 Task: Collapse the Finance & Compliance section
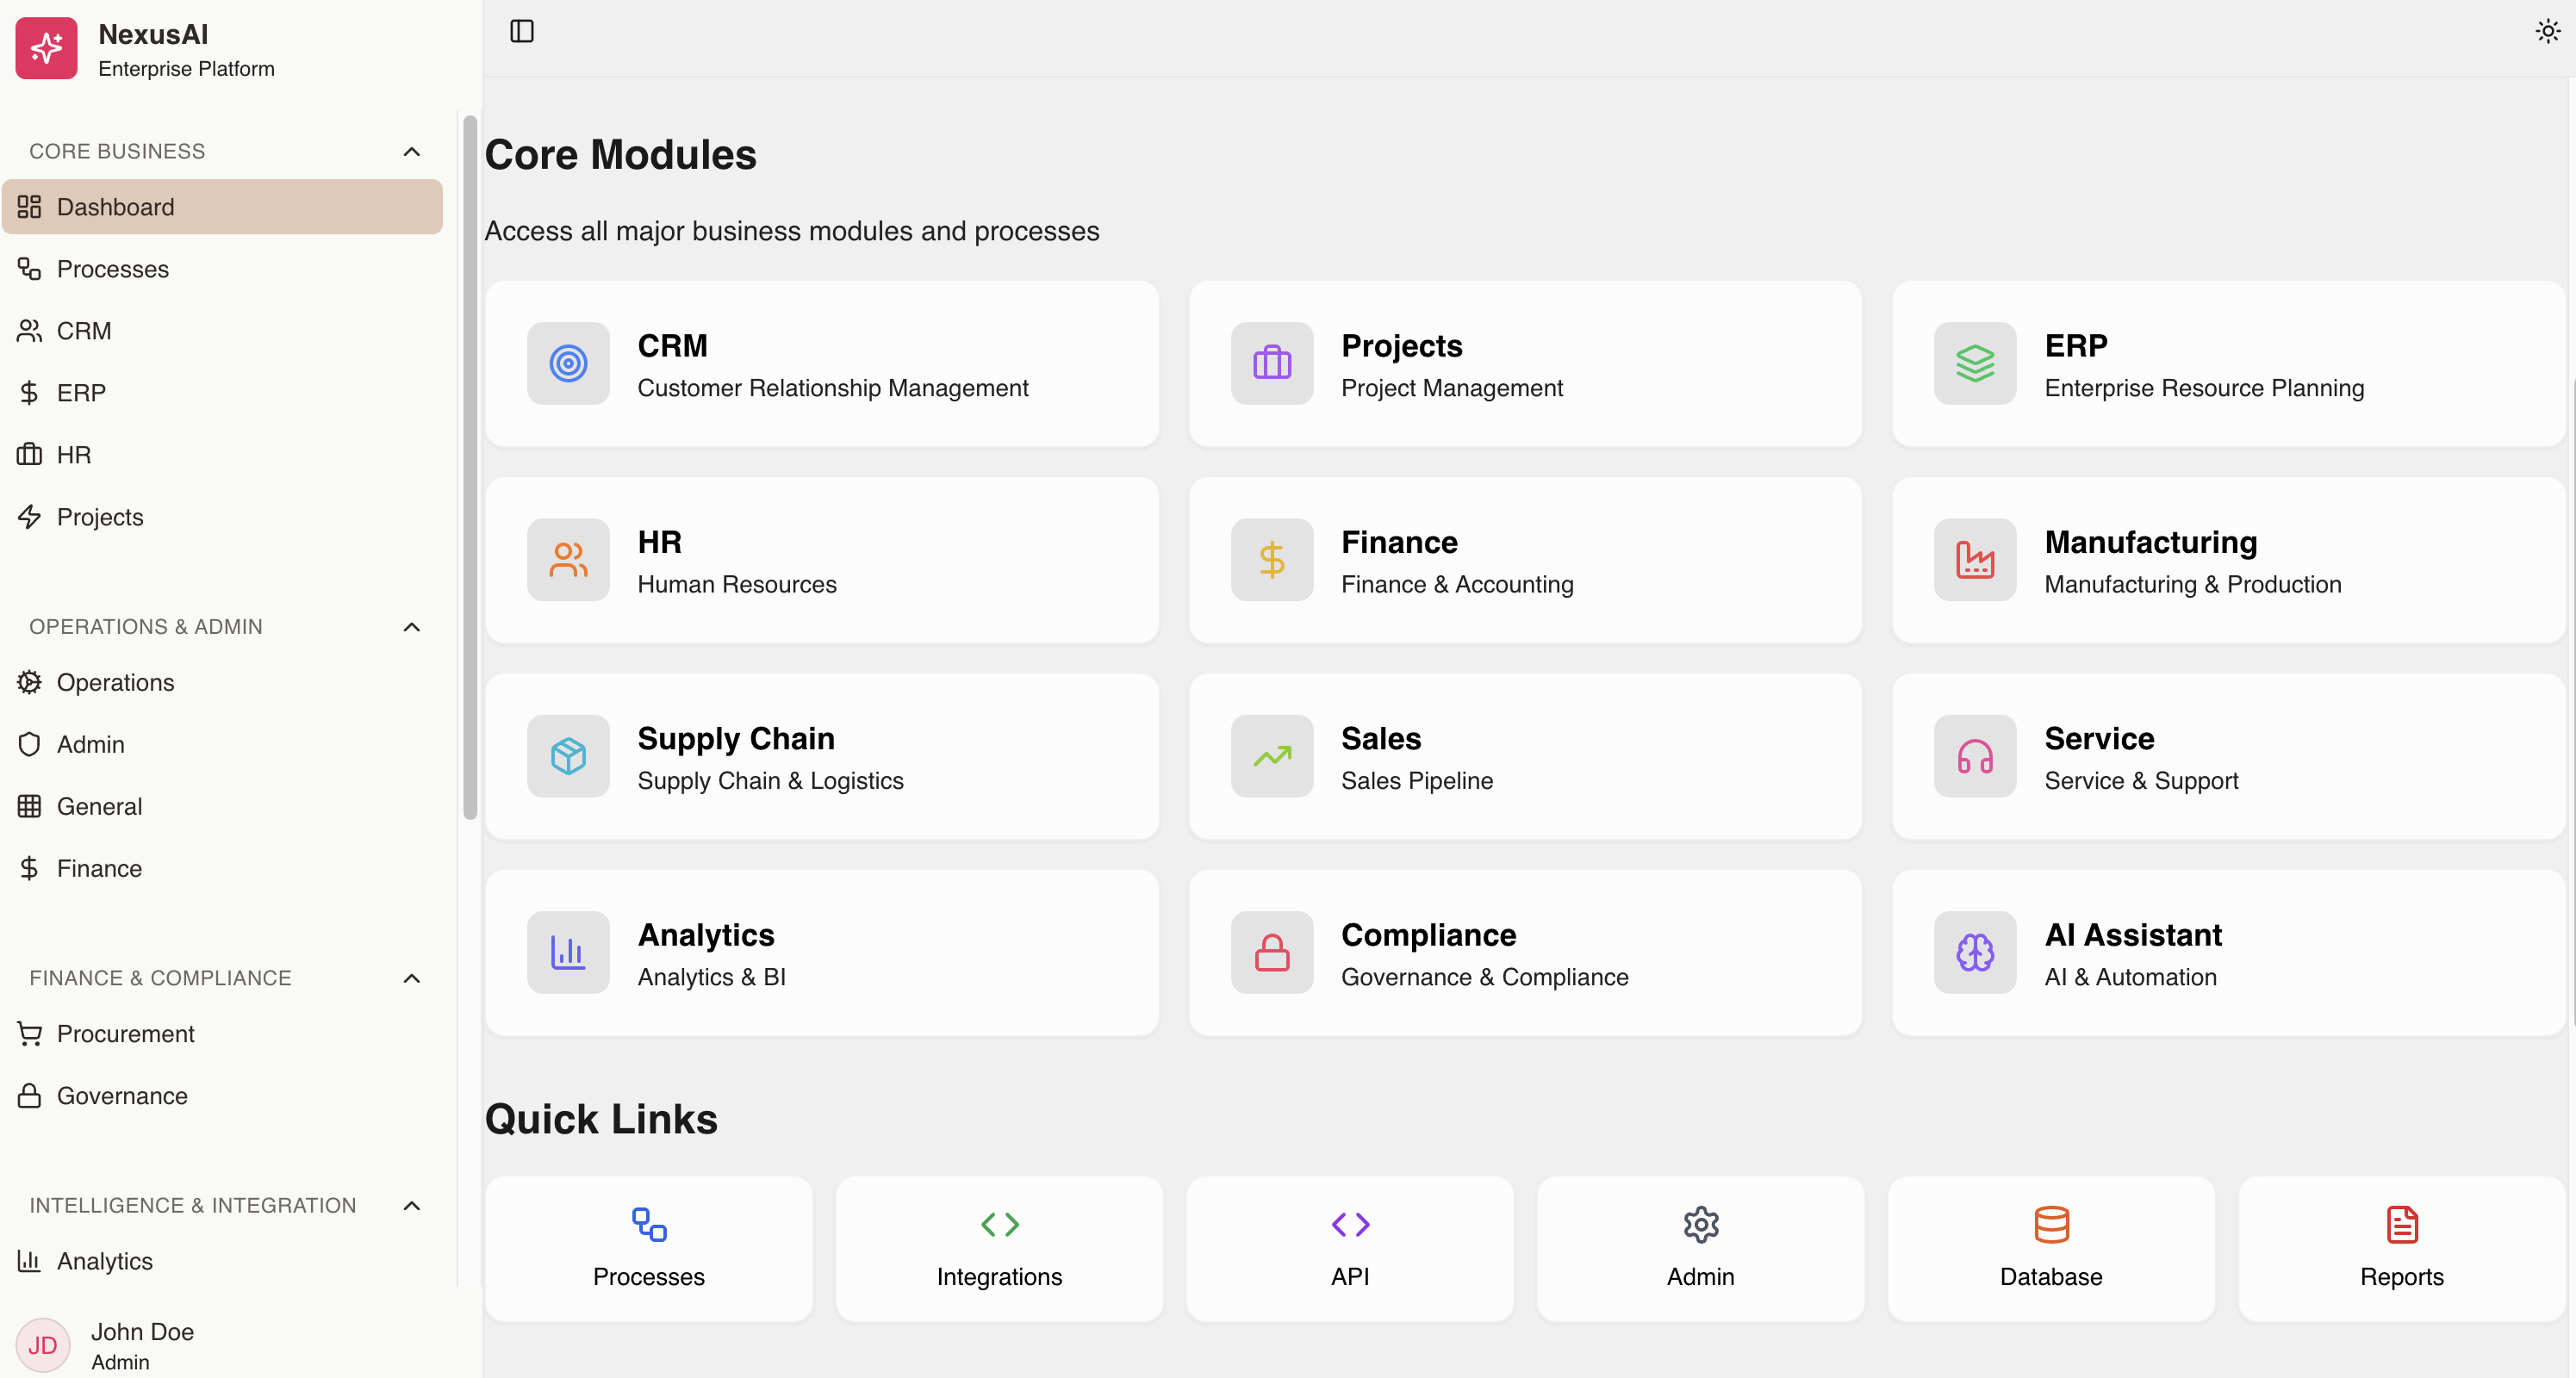pos(411,977)
